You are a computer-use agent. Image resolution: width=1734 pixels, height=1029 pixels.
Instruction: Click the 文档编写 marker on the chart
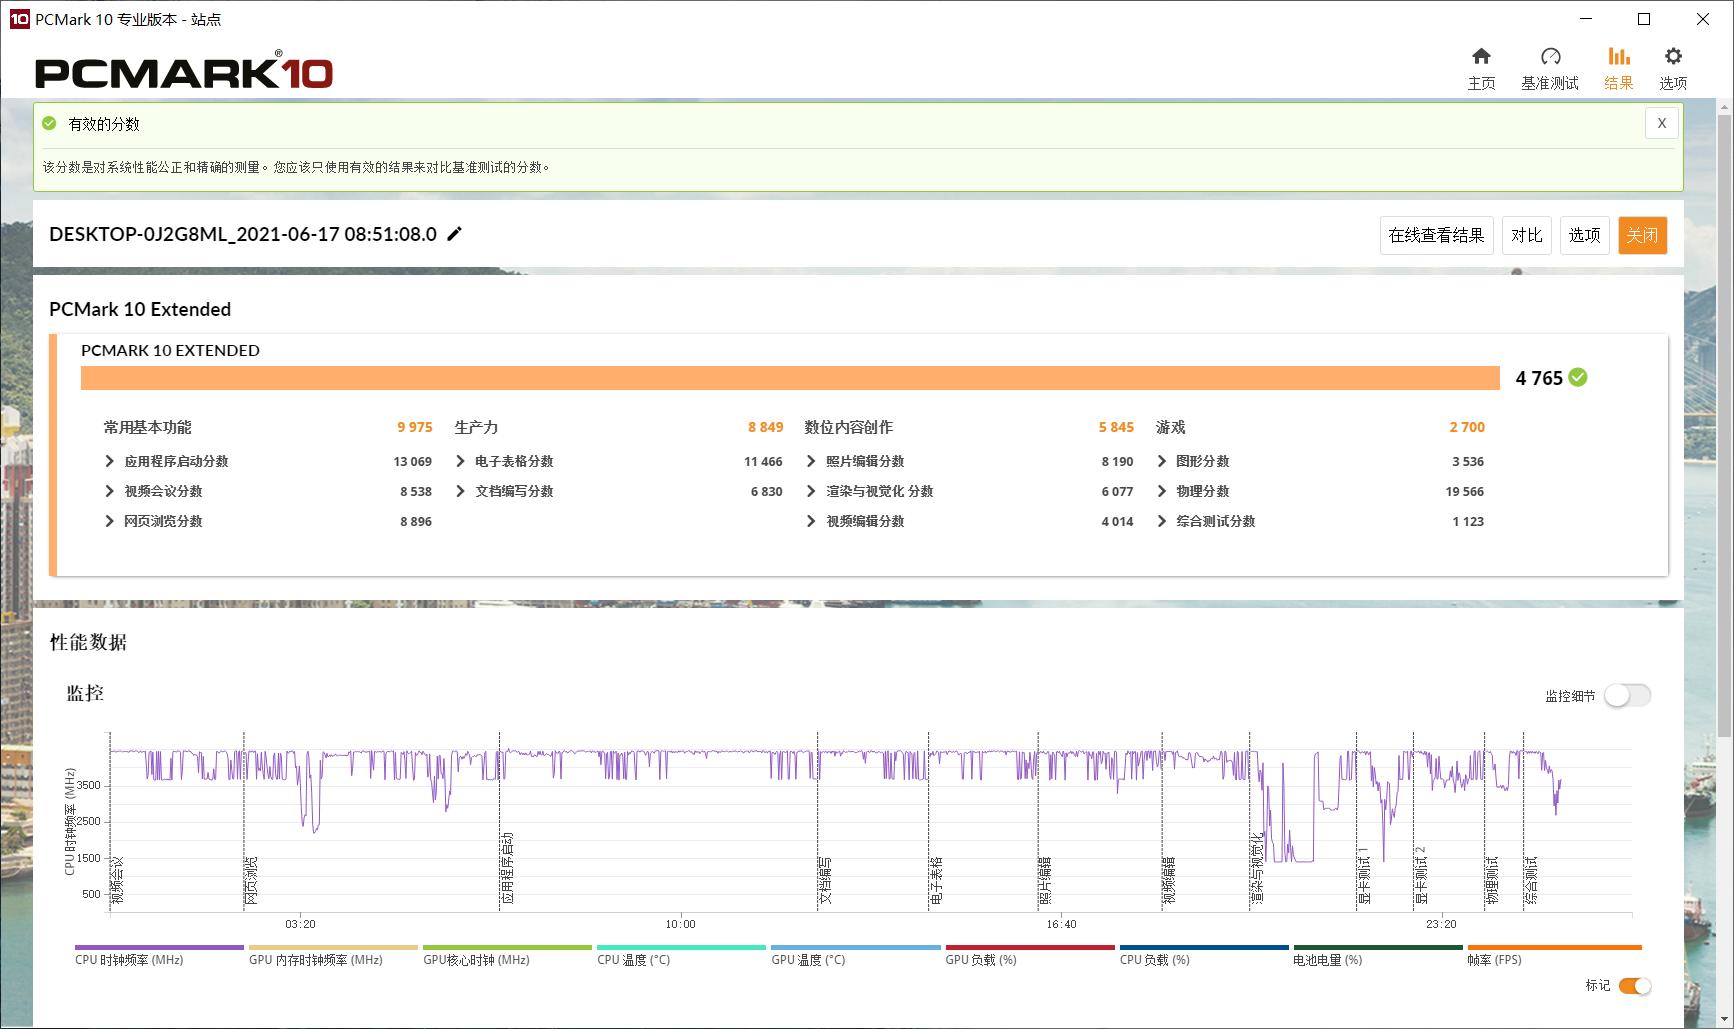[x=825, y=880]
